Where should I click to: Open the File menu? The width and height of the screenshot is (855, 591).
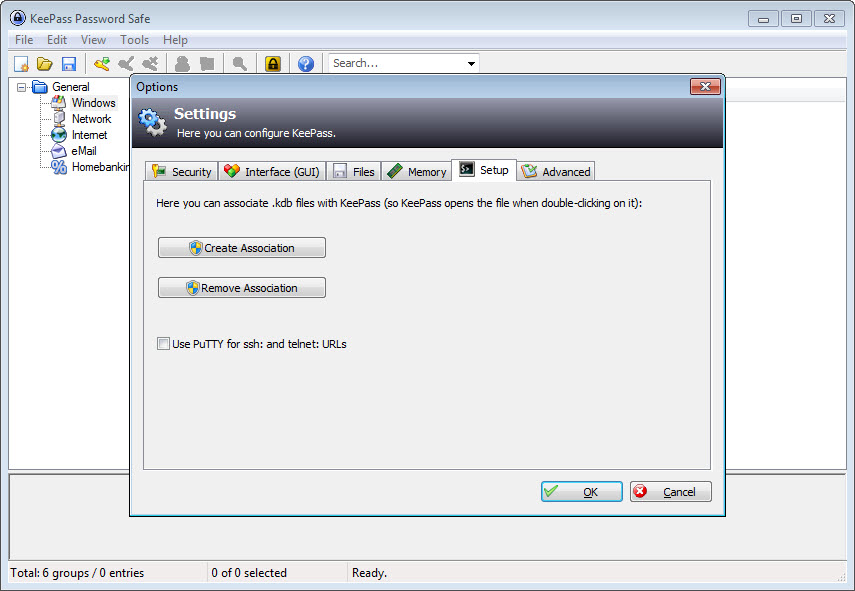24,40
